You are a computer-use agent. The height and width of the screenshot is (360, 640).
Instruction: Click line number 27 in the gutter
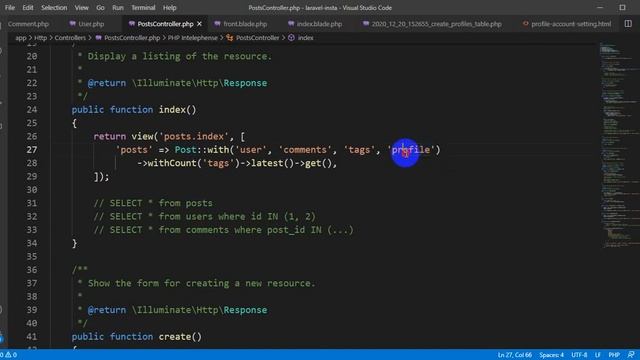point(32,150)
